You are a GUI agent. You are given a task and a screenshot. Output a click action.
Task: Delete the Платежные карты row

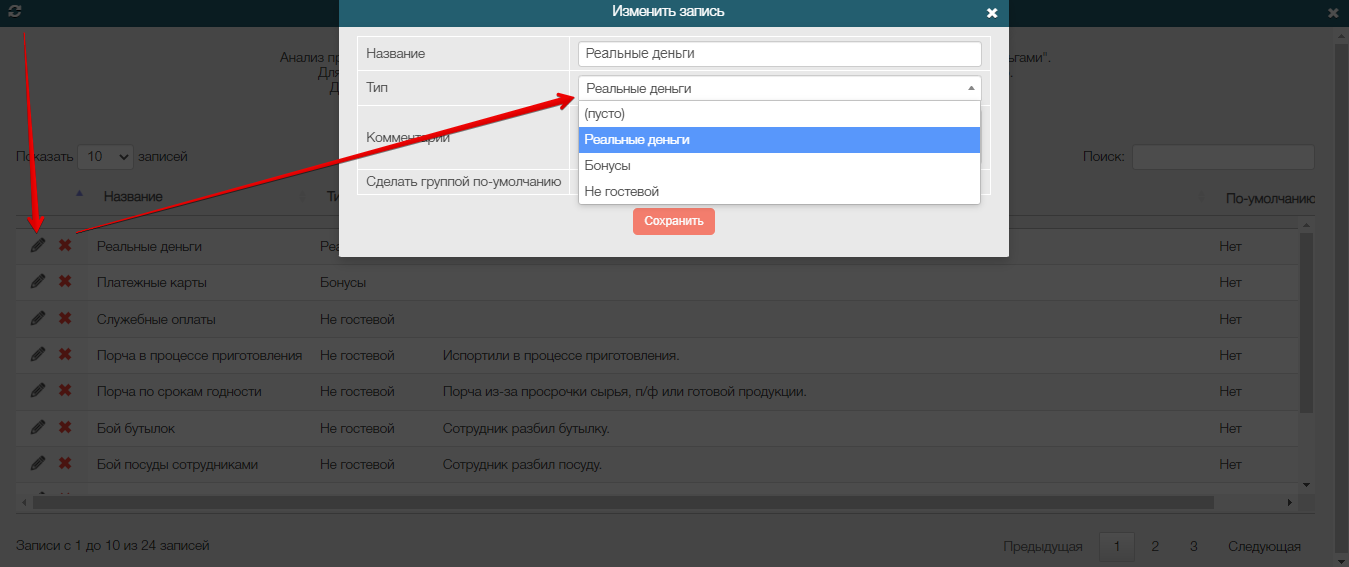click(x=65, y=282)
